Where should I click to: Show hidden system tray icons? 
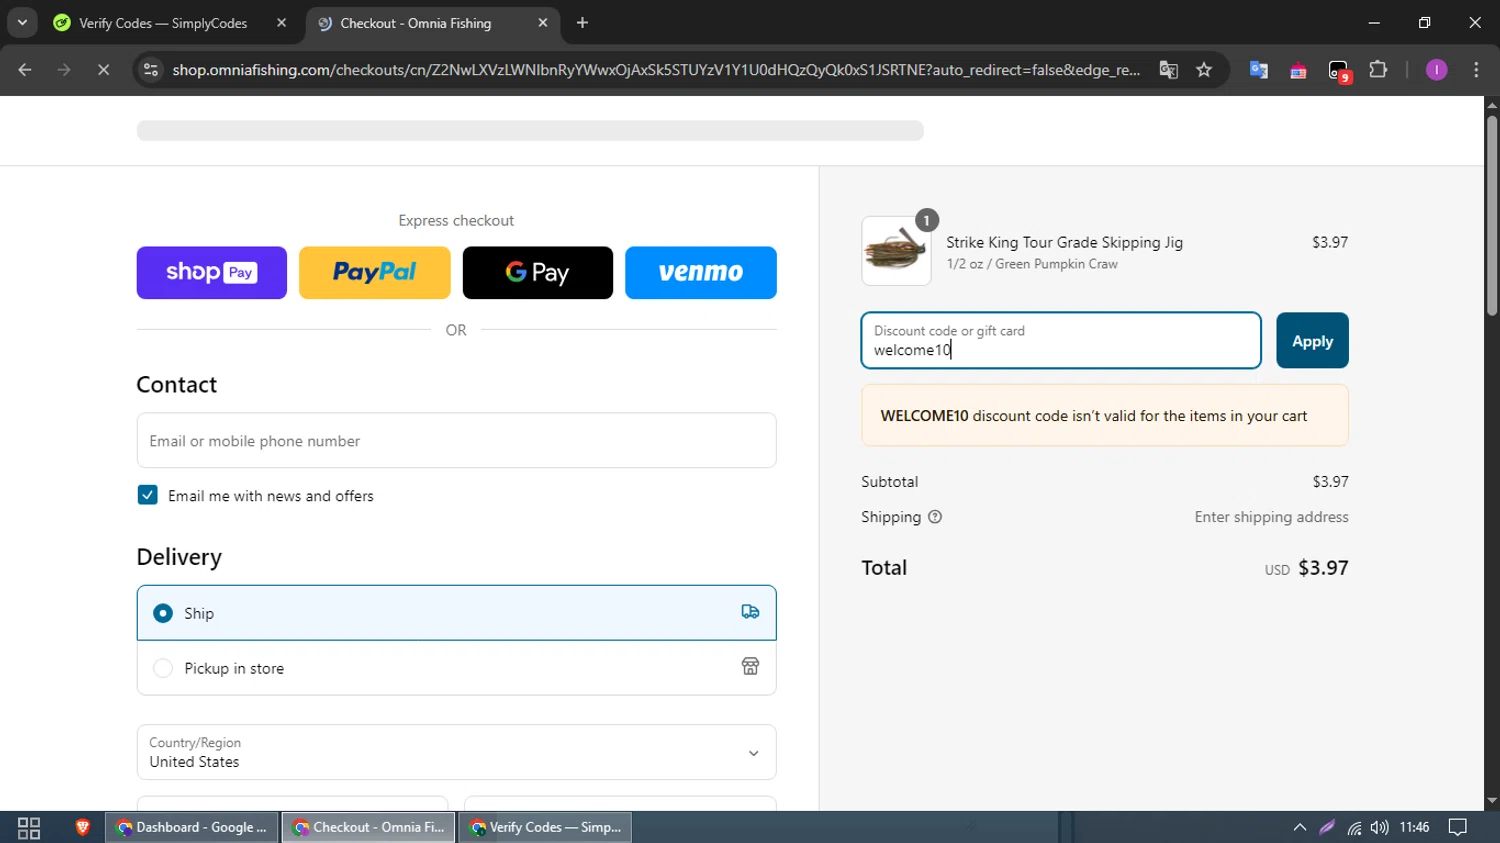pyautogui.click(x=1300, y=828)
